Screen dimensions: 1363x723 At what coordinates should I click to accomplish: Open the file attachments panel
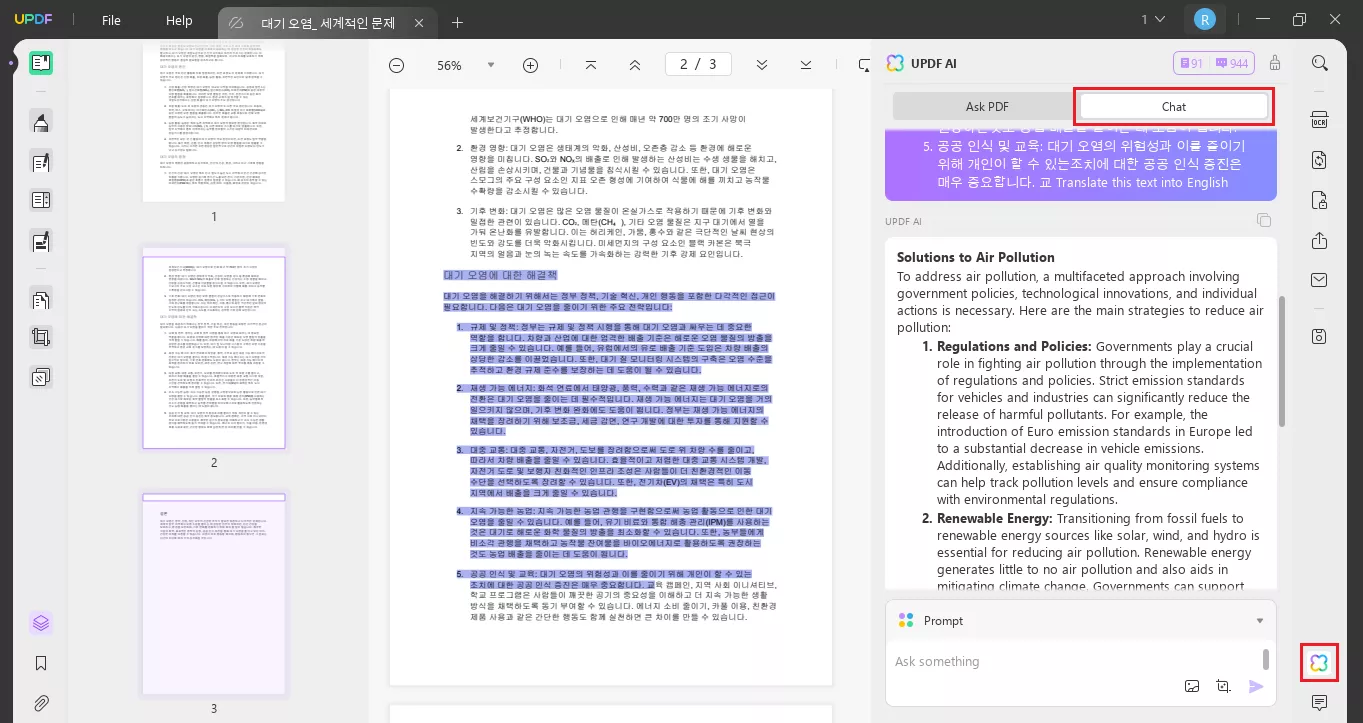(41, 703)
